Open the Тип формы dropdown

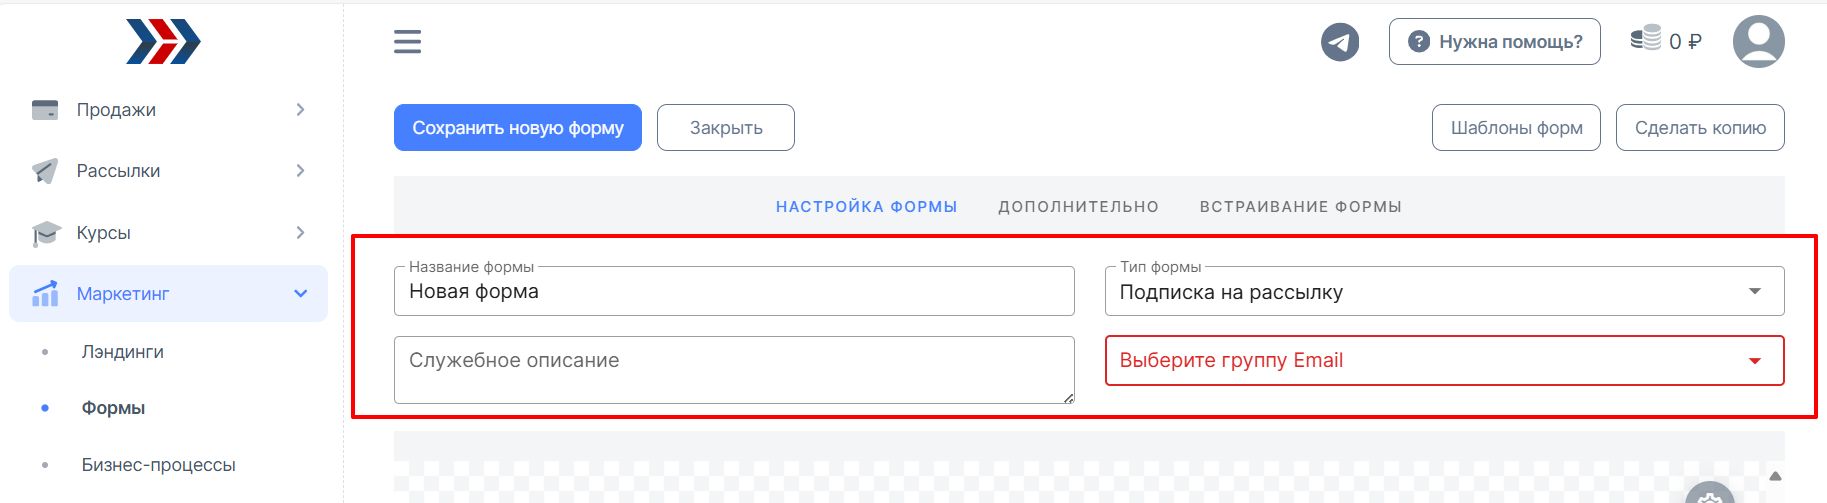[1444, 291]
